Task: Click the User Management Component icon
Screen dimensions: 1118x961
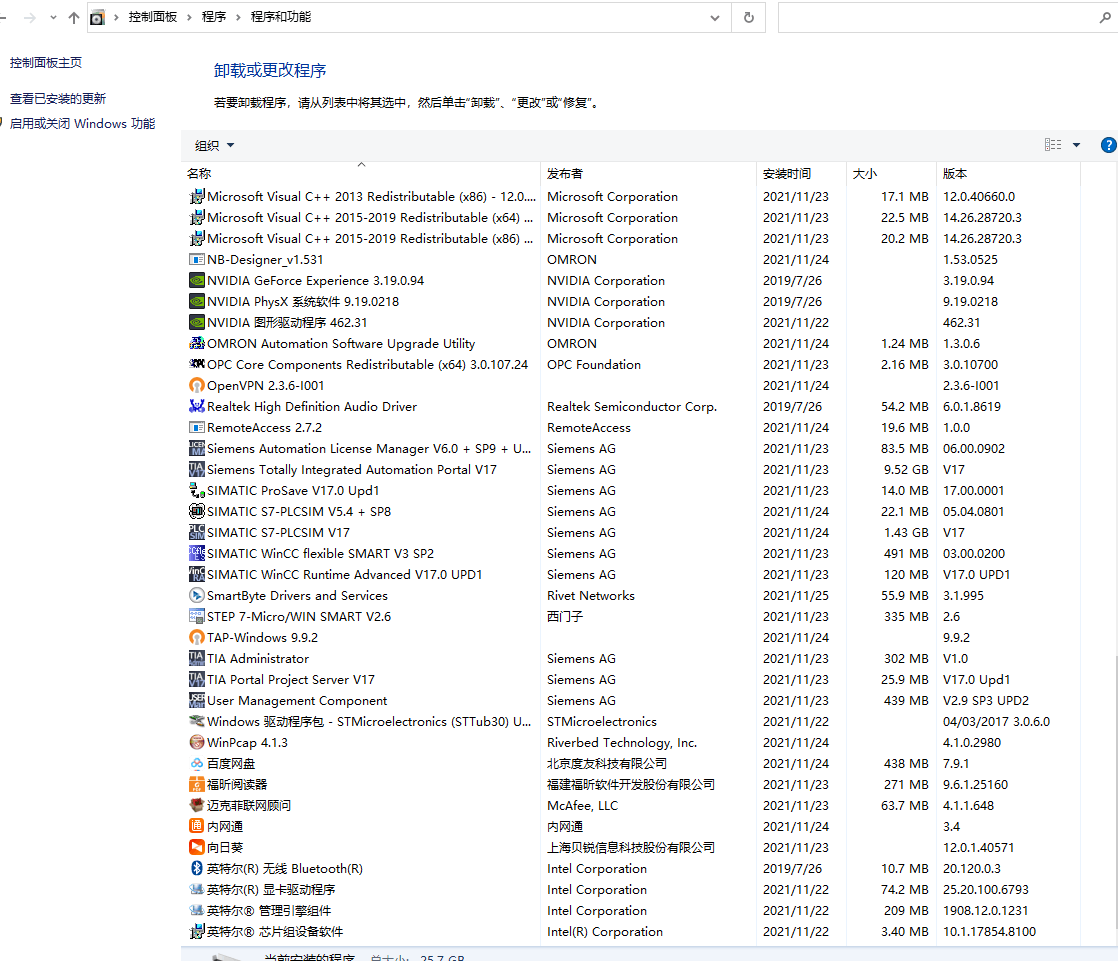Action: [197, 701]
